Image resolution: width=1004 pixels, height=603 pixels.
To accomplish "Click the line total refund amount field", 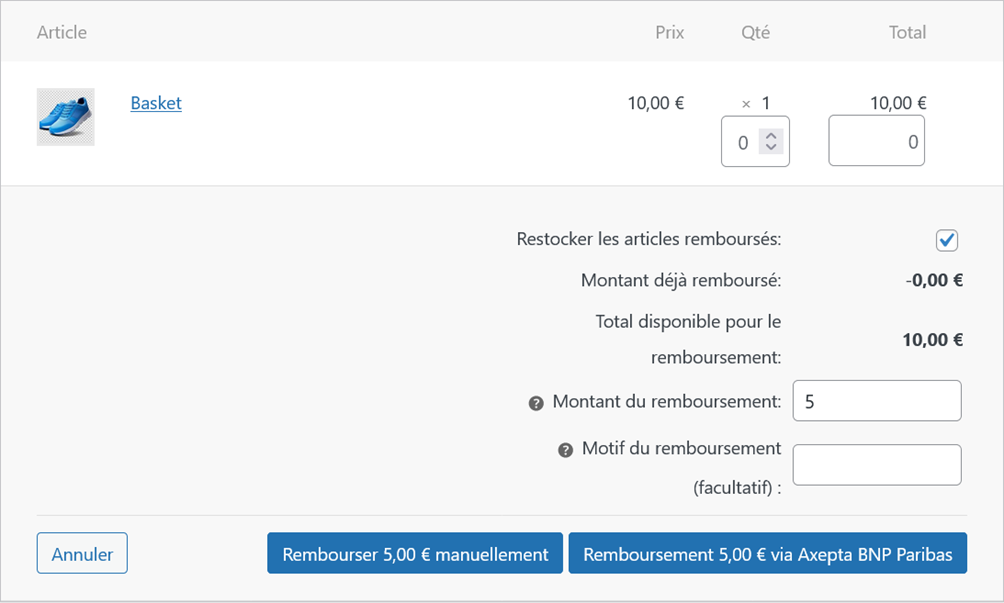I will tap(876, 142).
